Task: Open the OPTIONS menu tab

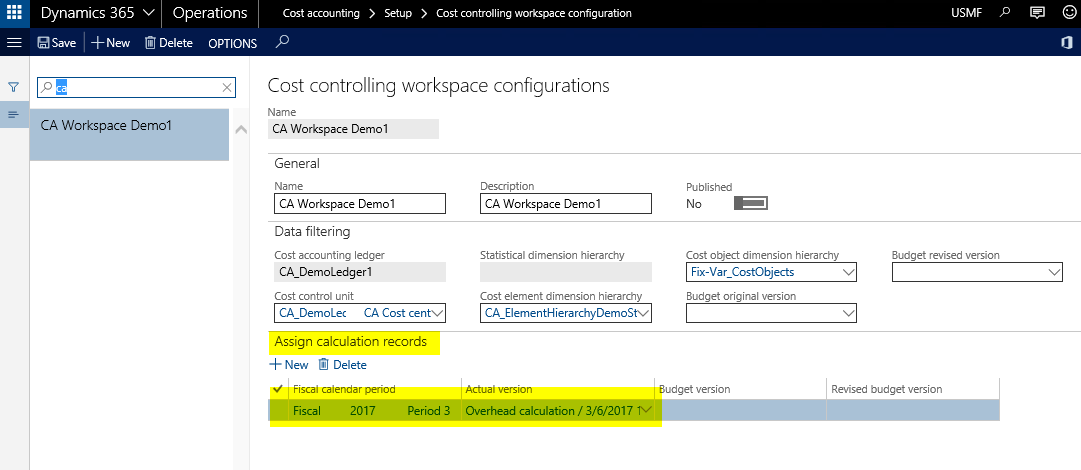Action: click(232, 43)
